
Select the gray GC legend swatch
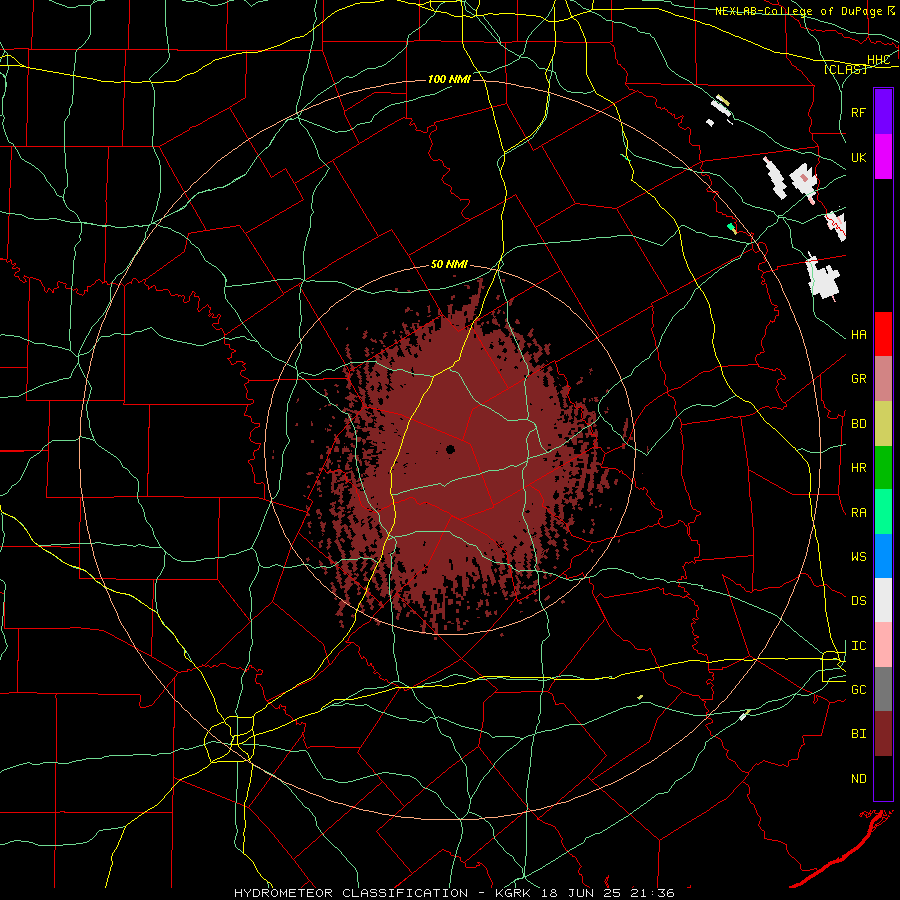883,689
